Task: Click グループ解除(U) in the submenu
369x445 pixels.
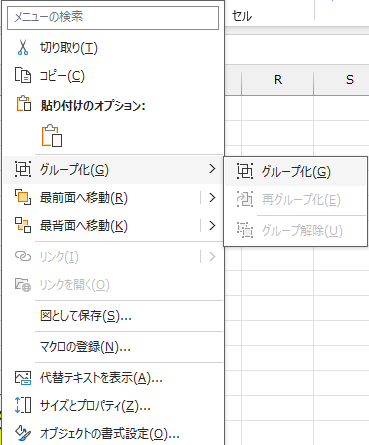Action: pyautogui.click(x=296, y=230)
